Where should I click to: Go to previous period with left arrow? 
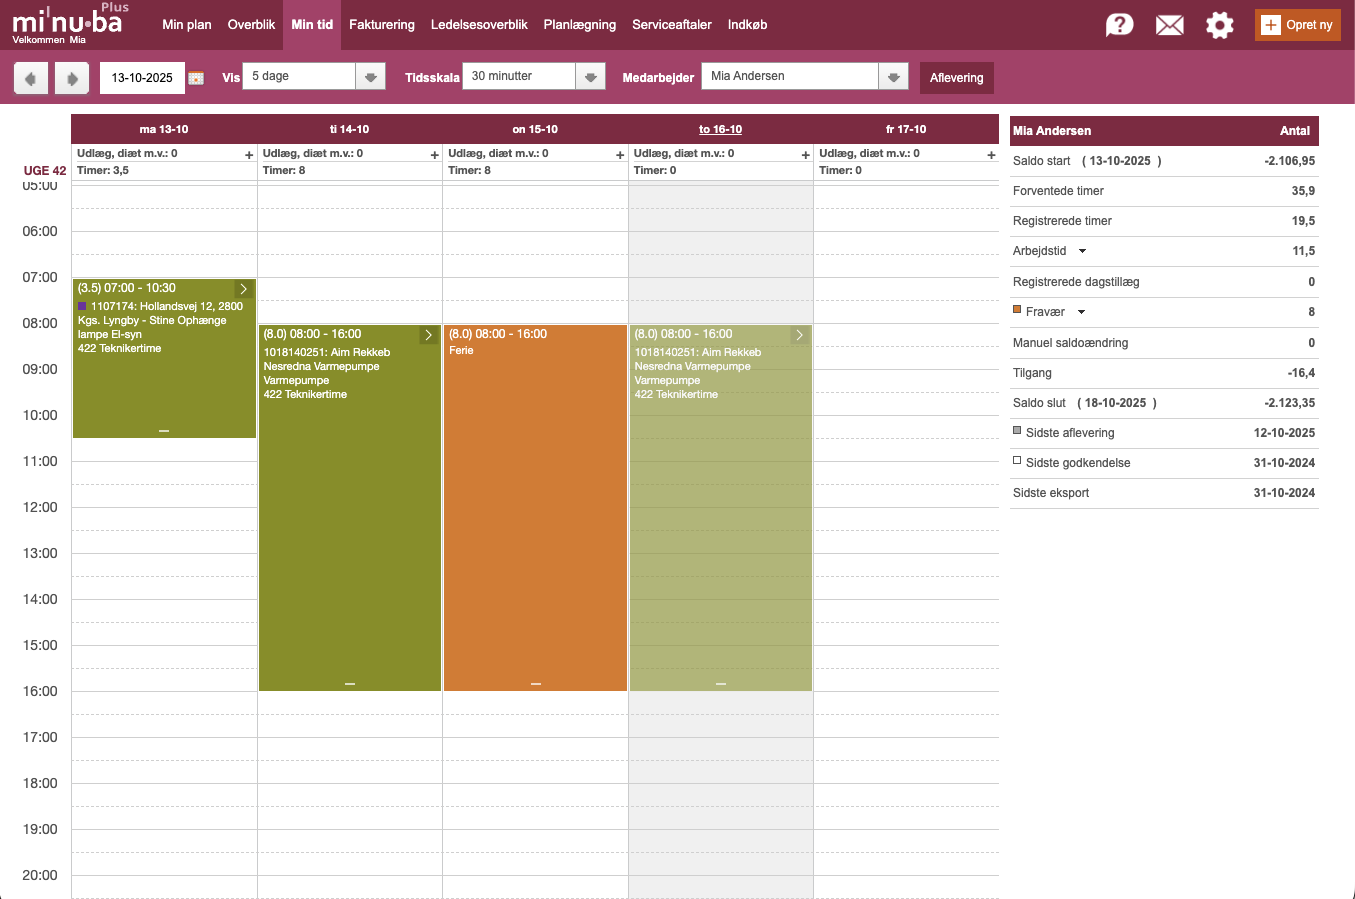(31, 78)
